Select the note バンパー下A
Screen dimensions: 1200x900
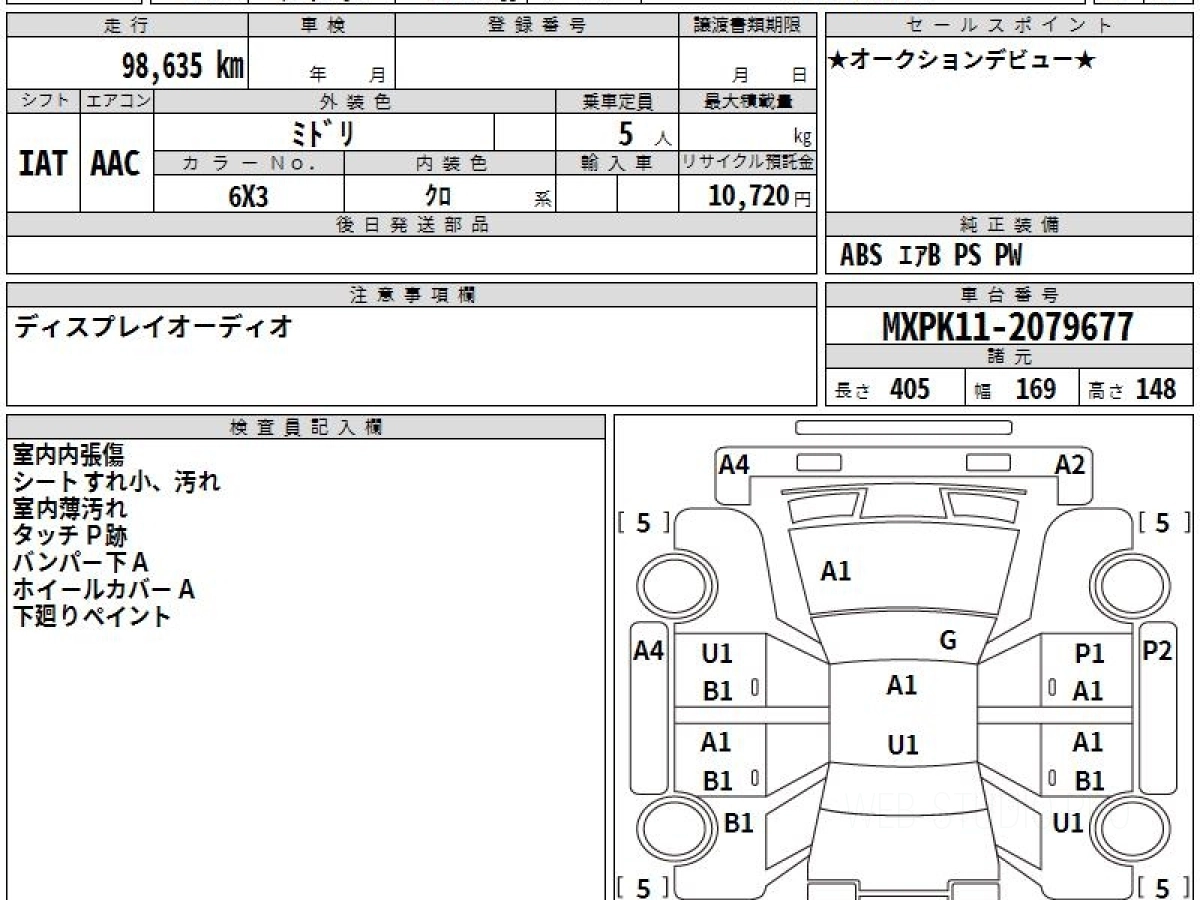[80, 563]
